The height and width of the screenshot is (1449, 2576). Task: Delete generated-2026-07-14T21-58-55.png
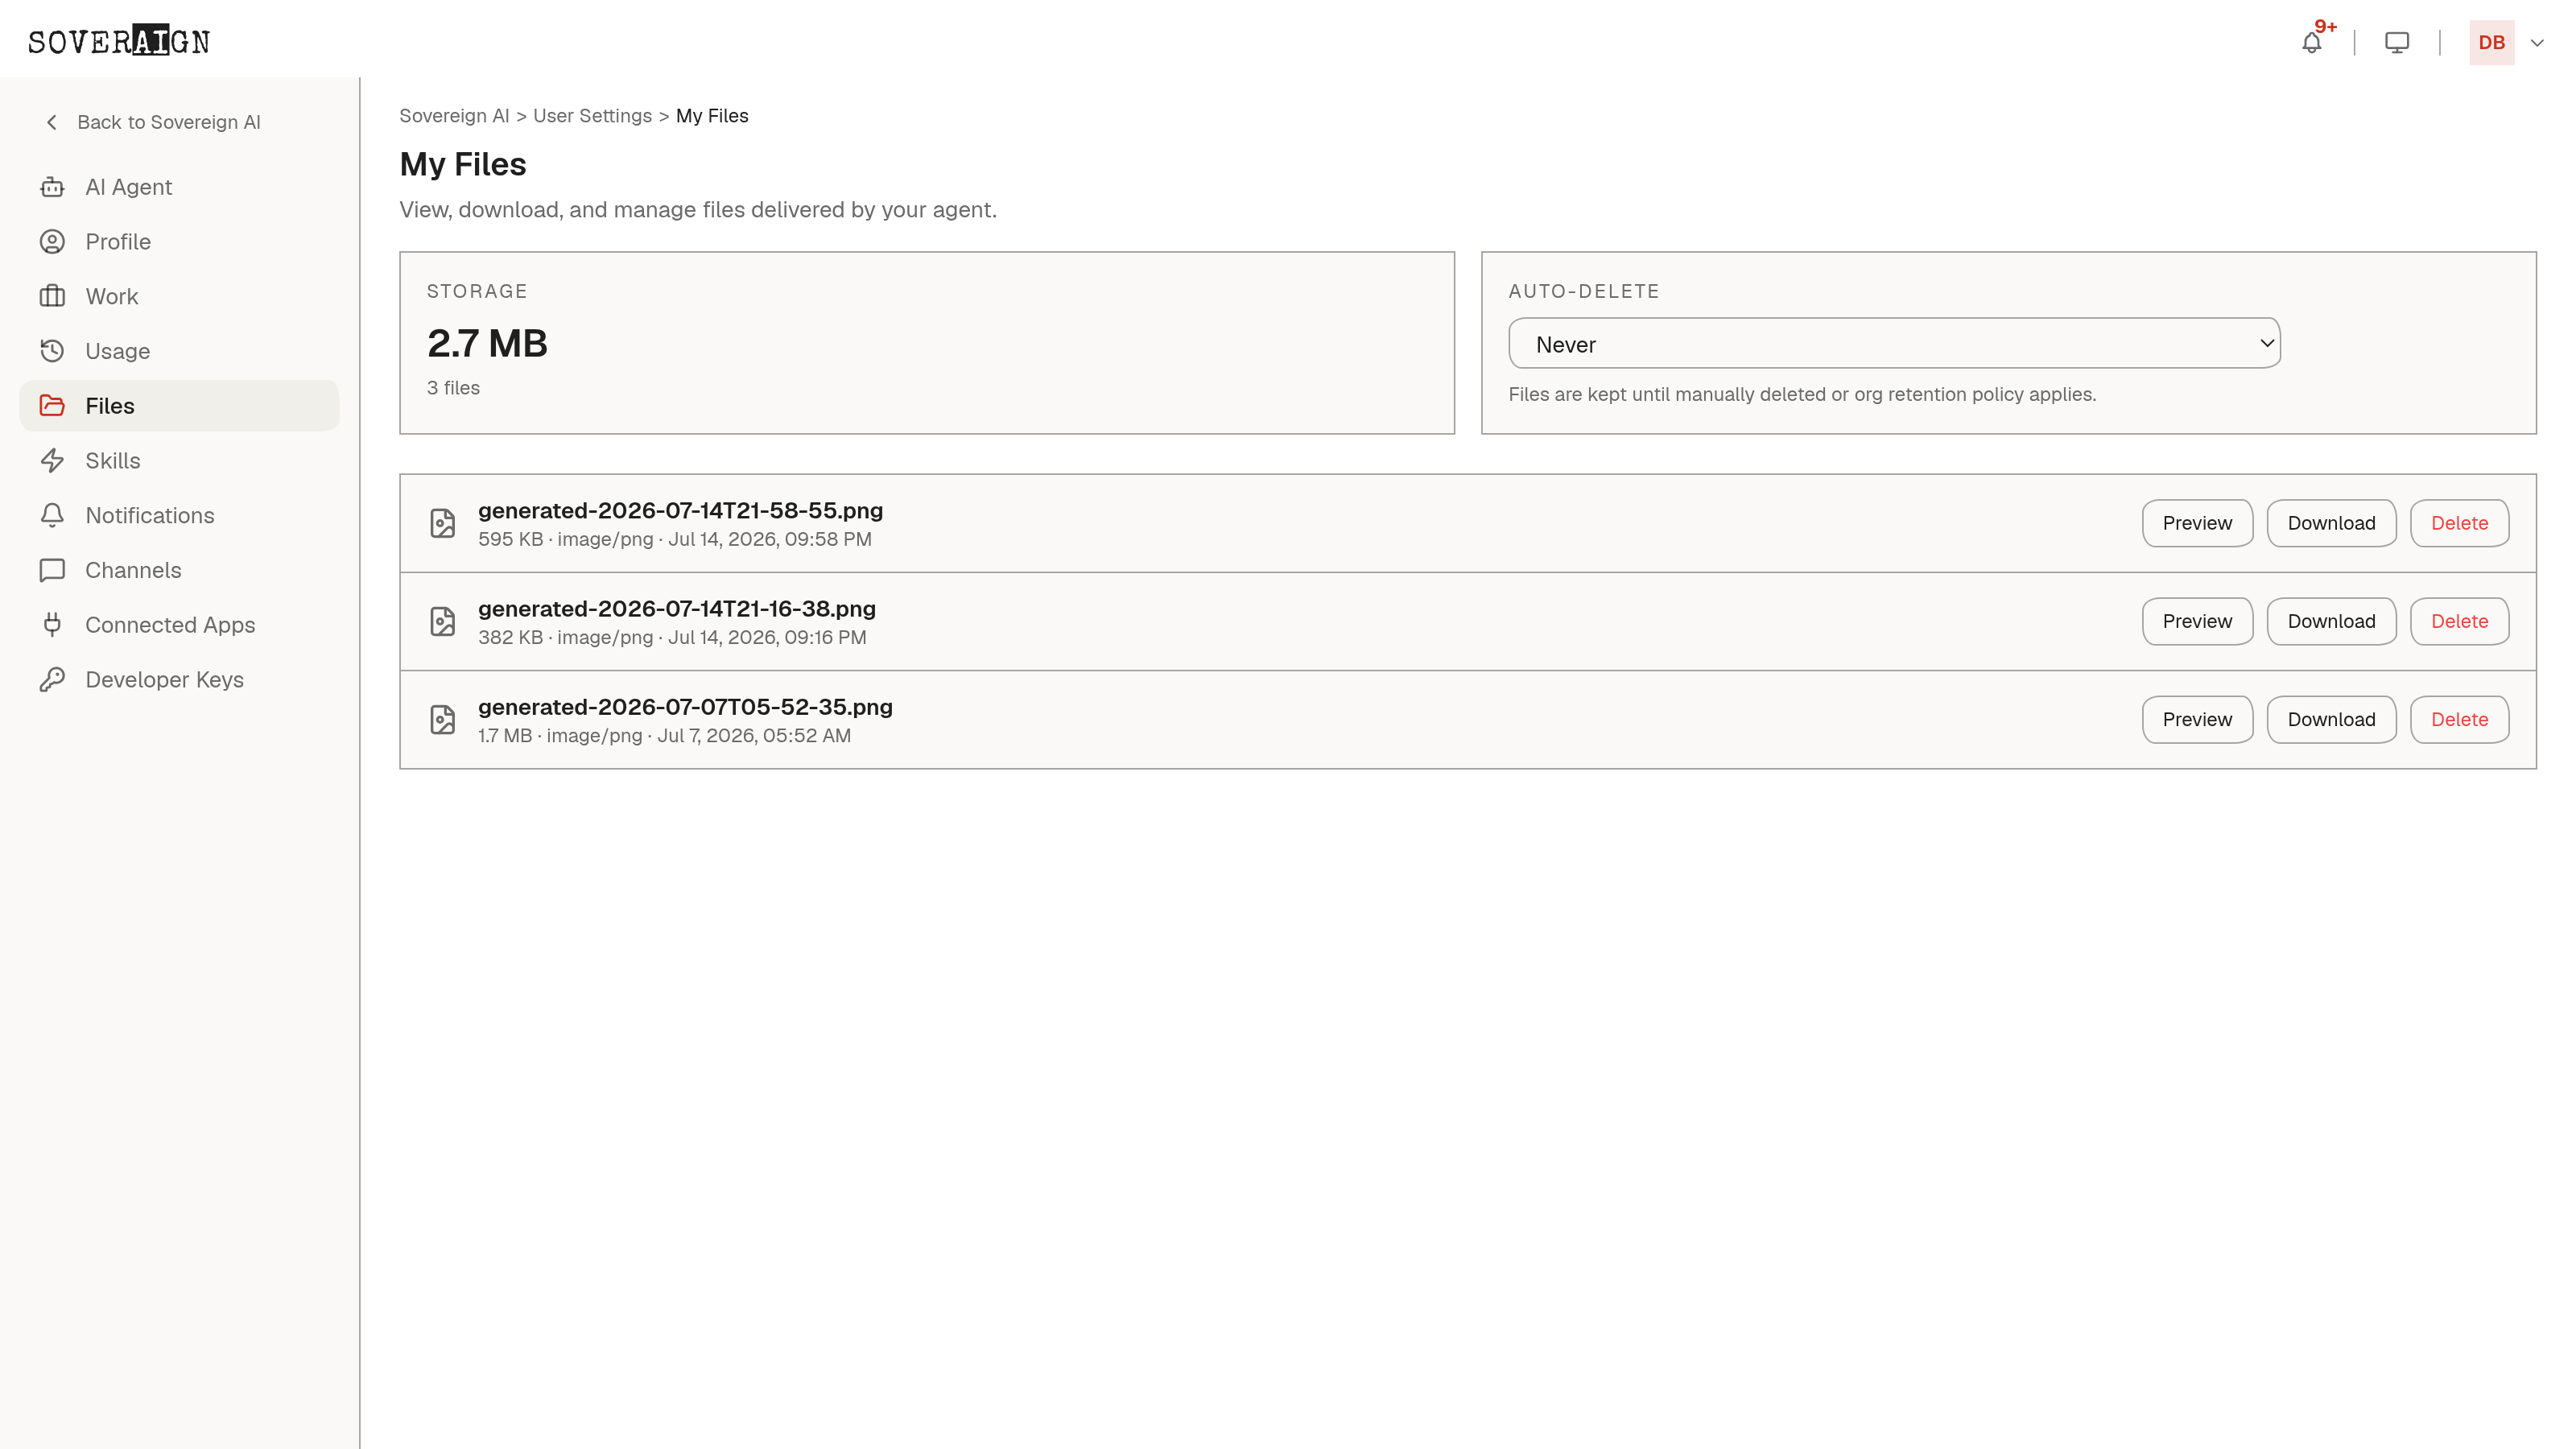(2459, 523)
